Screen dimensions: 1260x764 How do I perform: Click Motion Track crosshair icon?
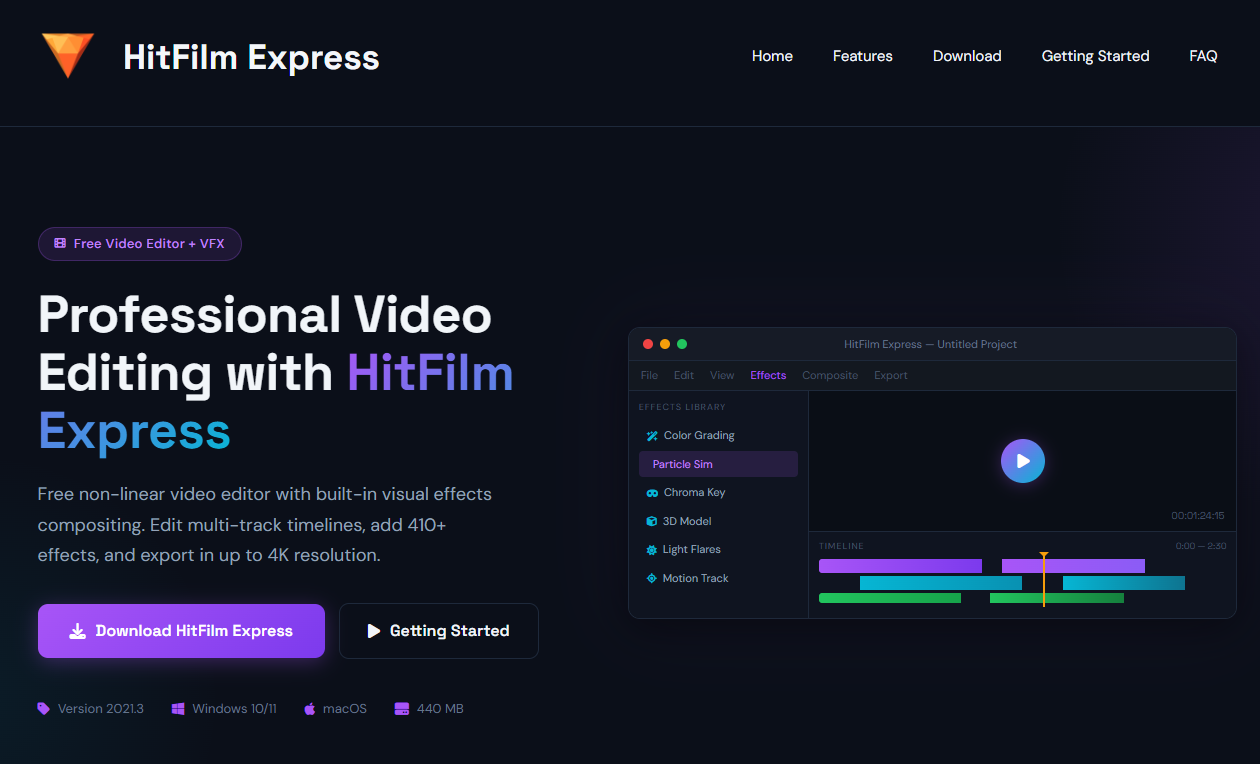click(x=652, y=578)
